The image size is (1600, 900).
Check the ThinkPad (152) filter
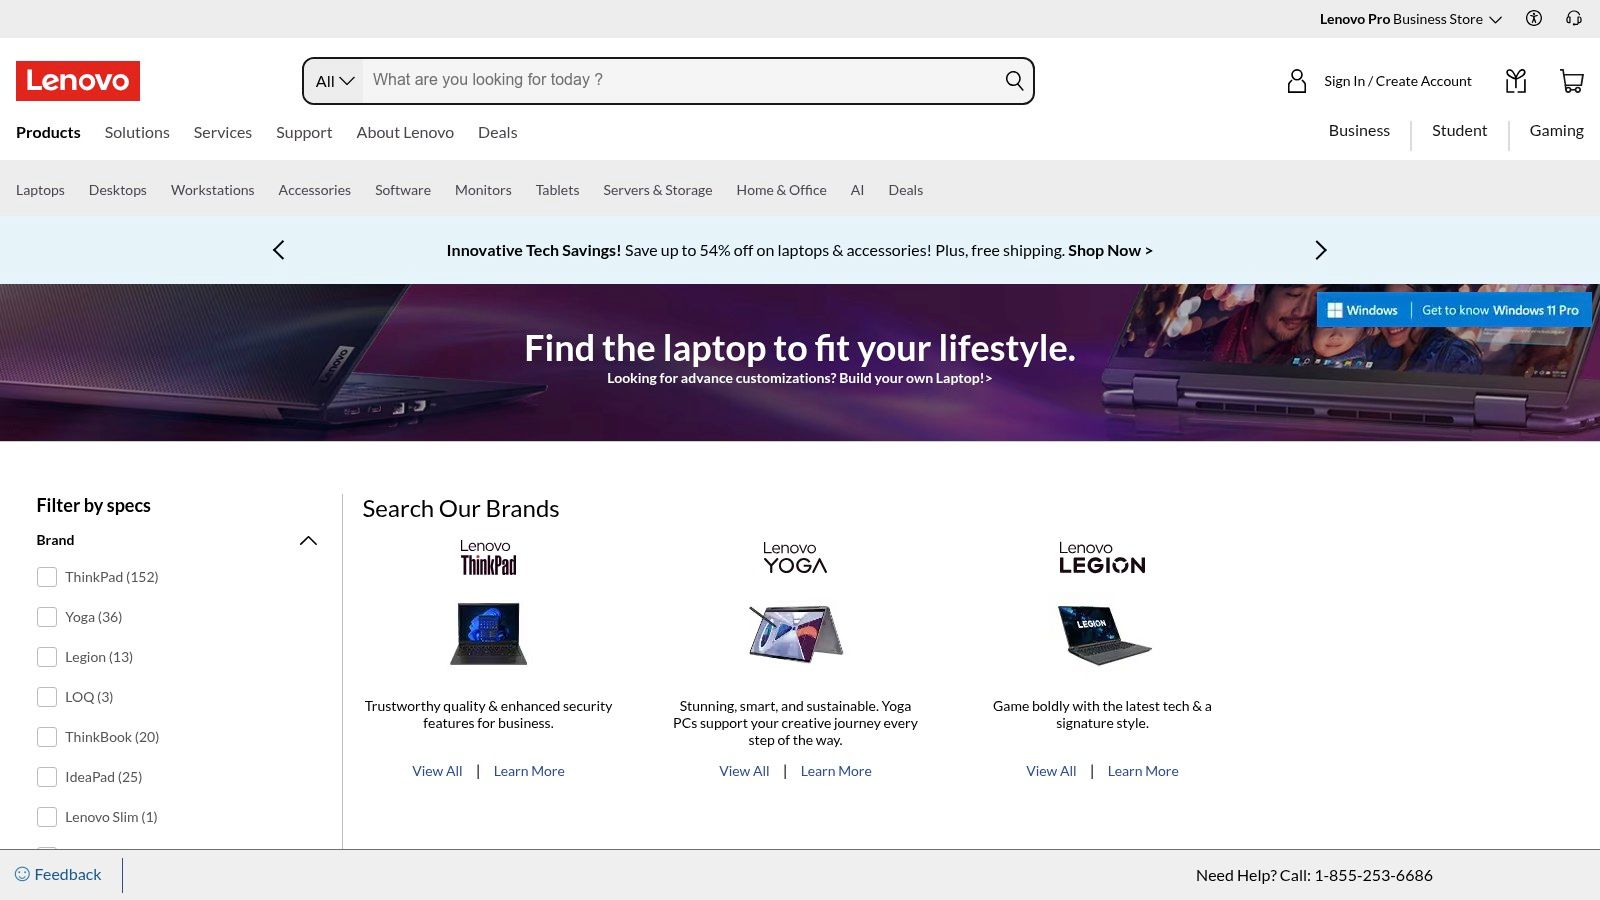tap(47, 577)
